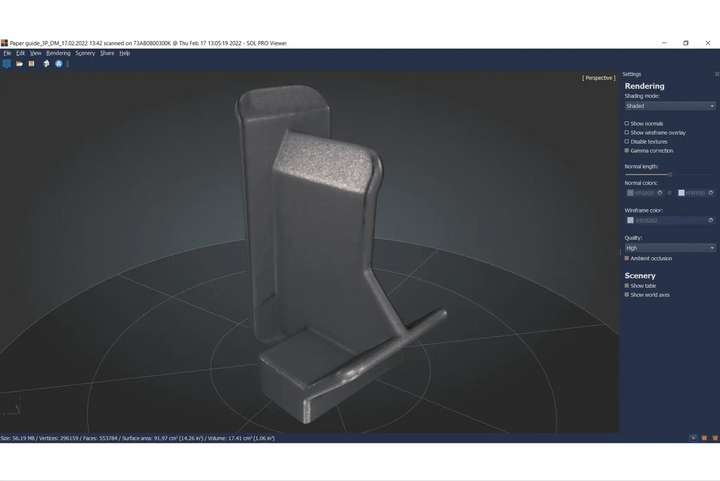Minimize the SOL PRO Viewer window
This screenshot has height=481, width=720.
click(664, 43)
